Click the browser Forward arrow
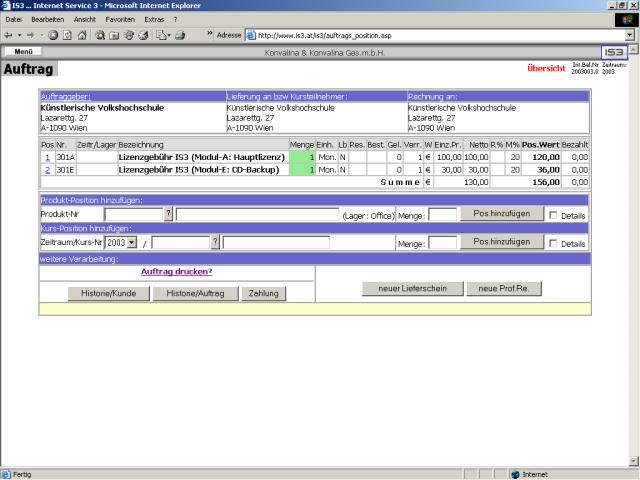Screen dimensions: 640x480 coord(31,36)
